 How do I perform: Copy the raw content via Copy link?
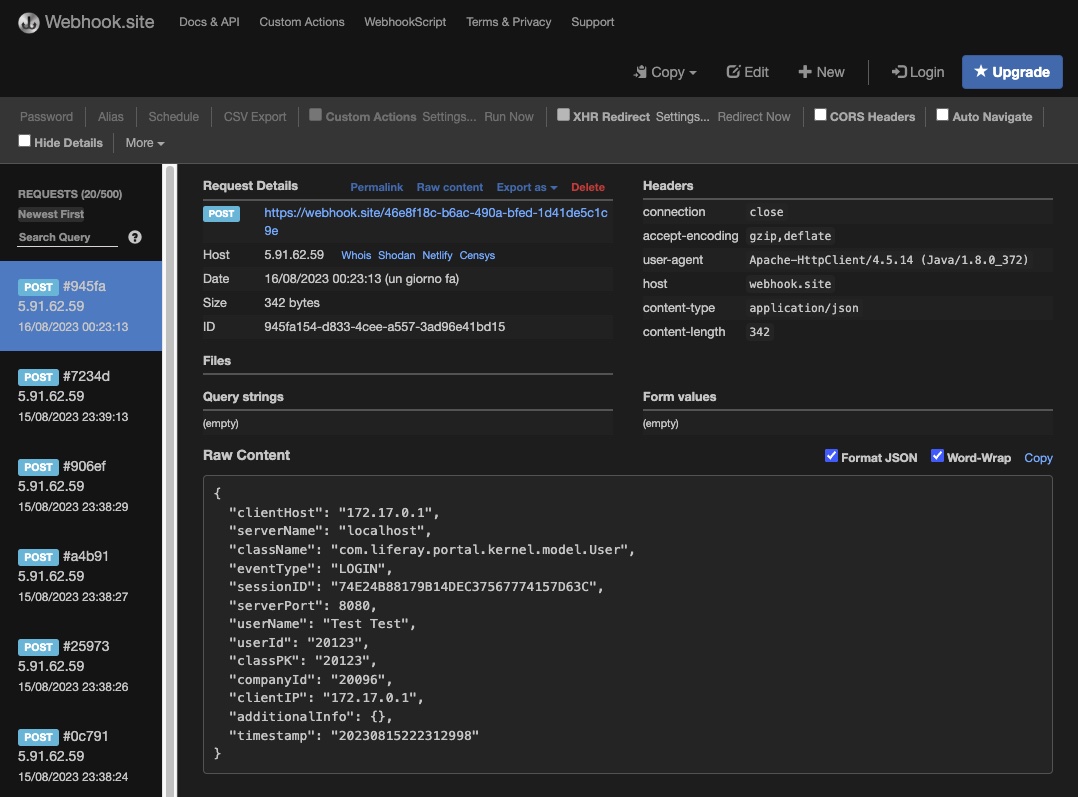tap(1038, 458)
